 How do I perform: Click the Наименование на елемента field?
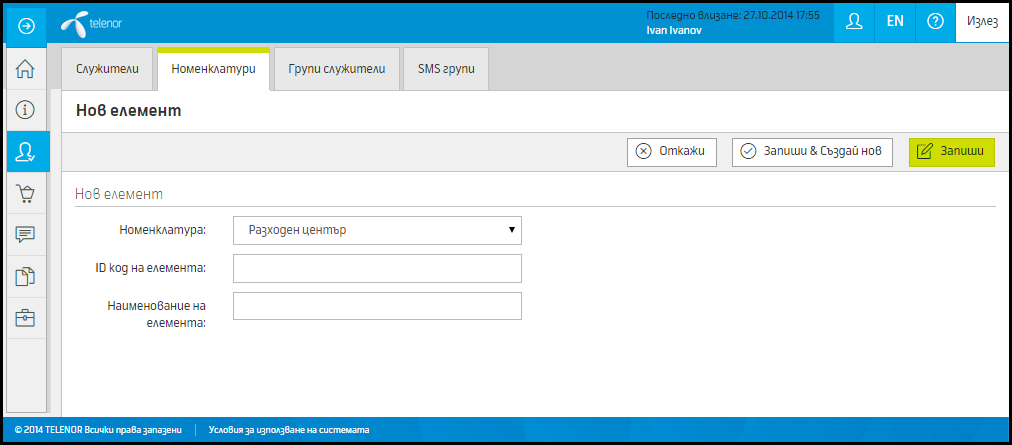point(377,306)
